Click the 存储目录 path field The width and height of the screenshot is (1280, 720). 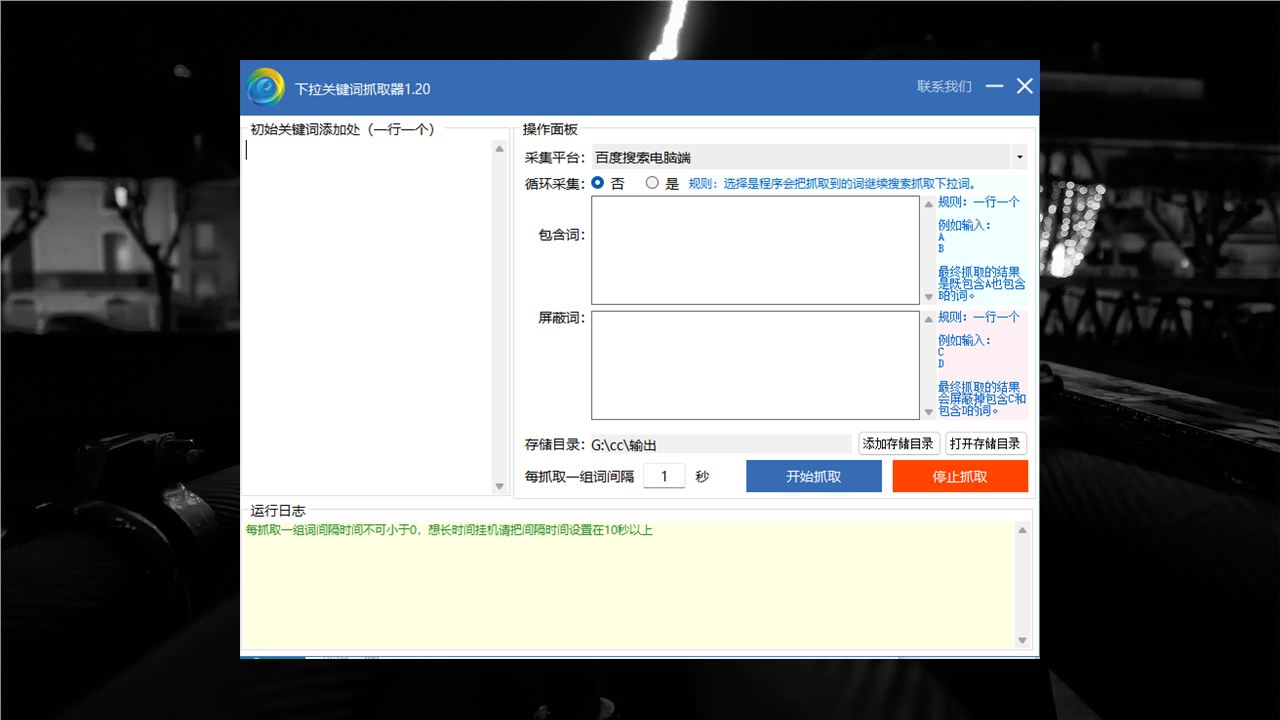click(720, 444)
